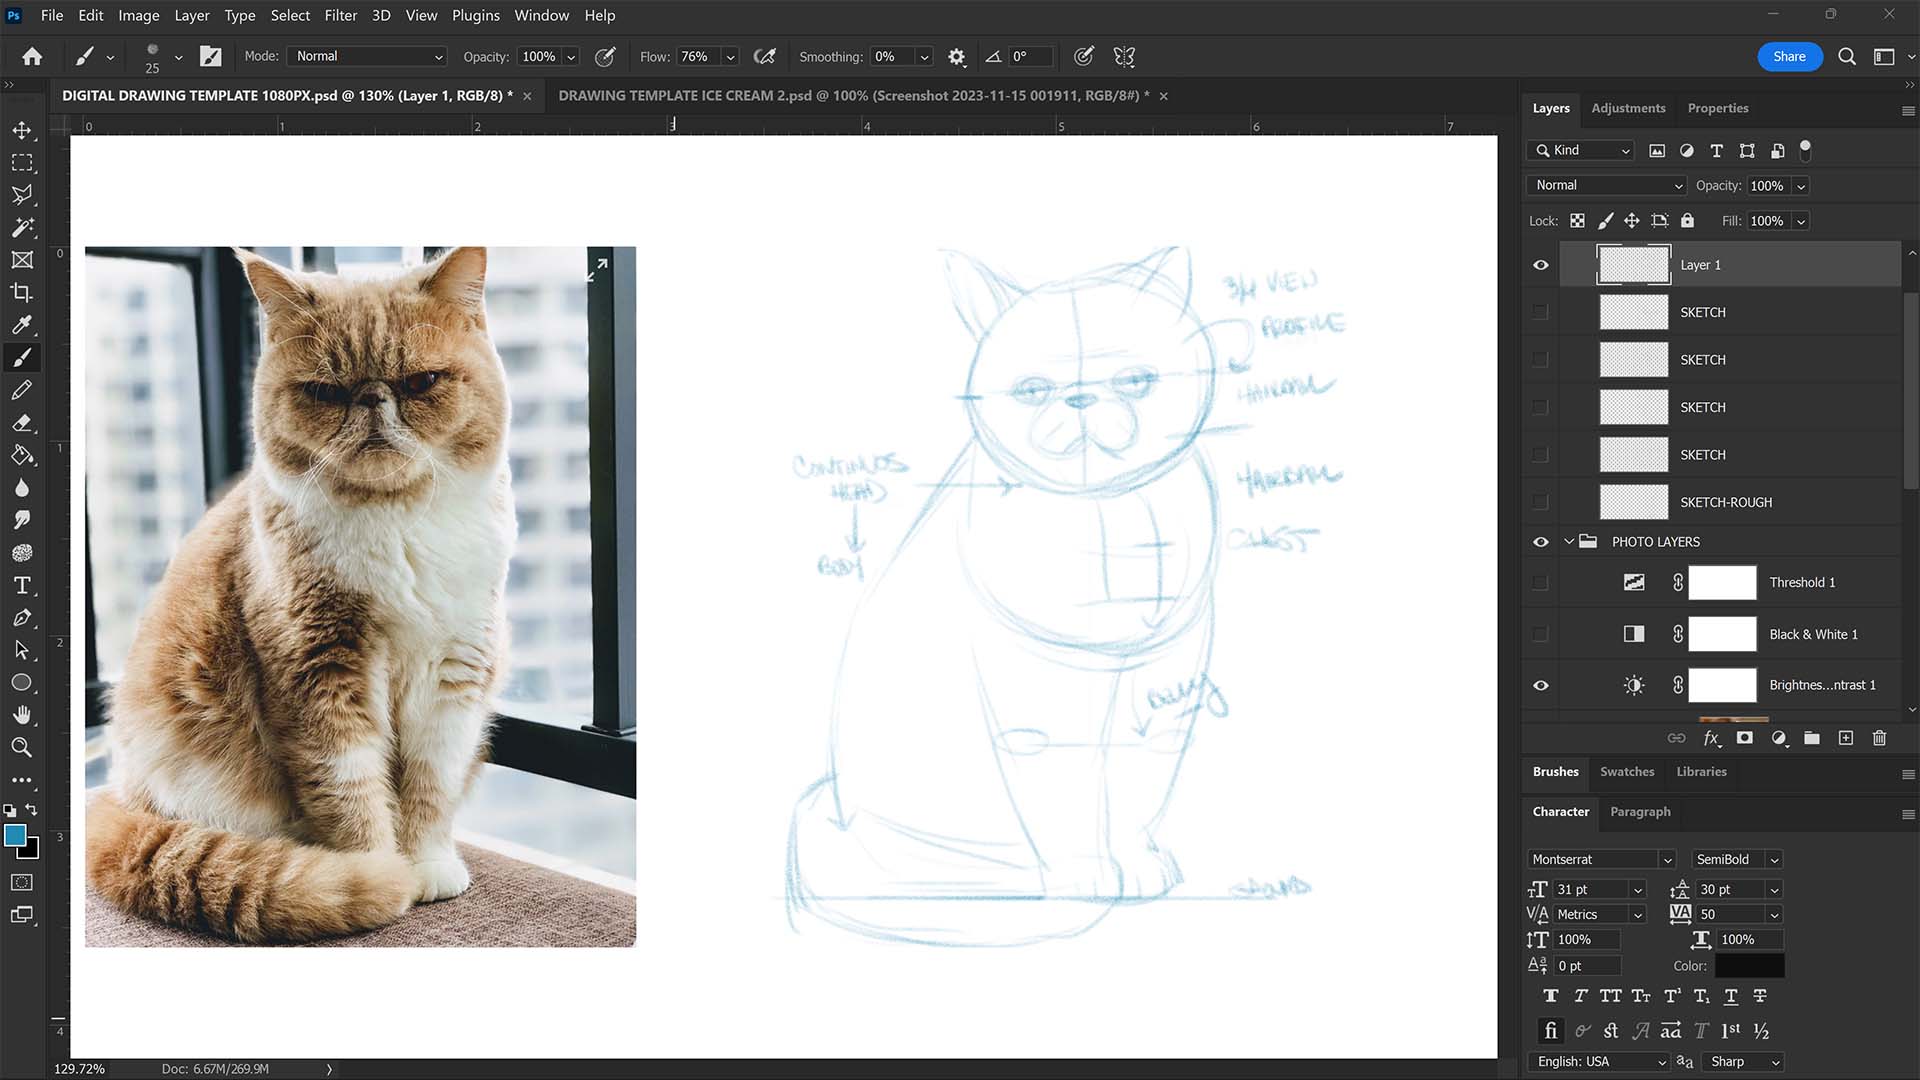Image resolution: width=1920 pixels, height=1080 pixels.
Task: Select the Layer 1 thumbnail
Action: 1633,265
